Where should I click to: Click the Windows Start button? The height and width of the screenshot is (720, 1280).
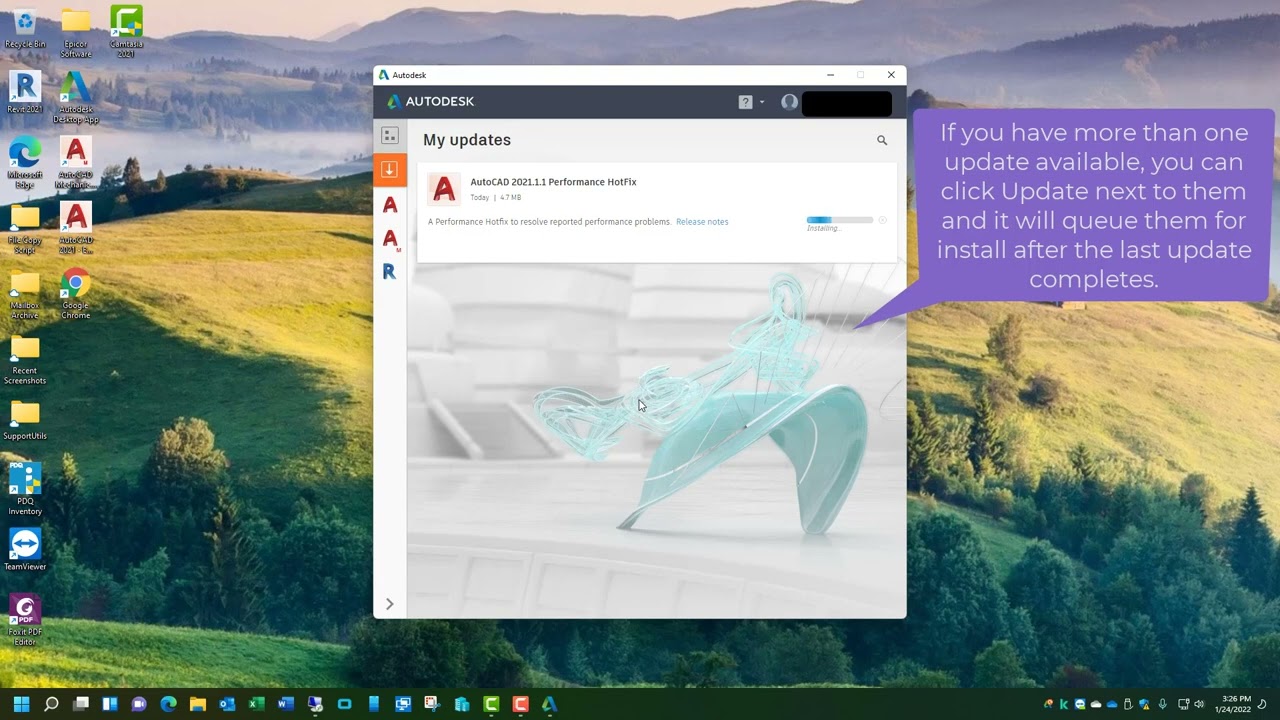click(22, 704)
